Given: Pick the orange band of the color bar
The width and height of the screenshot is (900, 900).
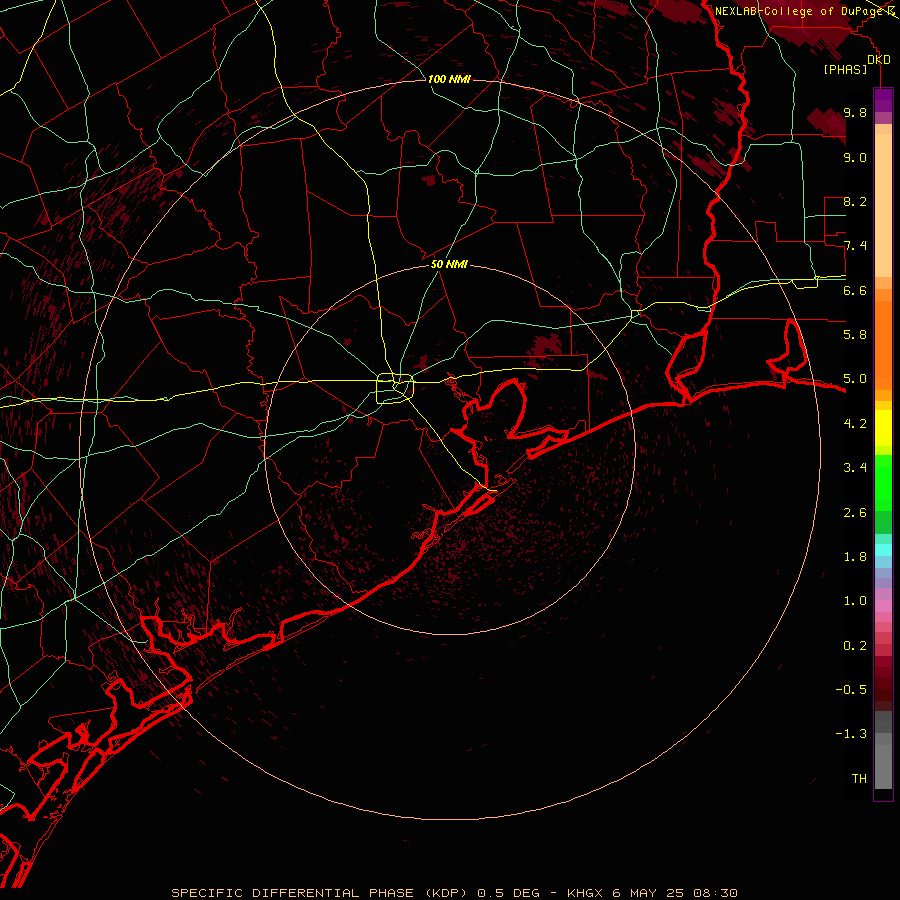Looking at the screenshot, I should pyautogui.click(x=883, y=346).
